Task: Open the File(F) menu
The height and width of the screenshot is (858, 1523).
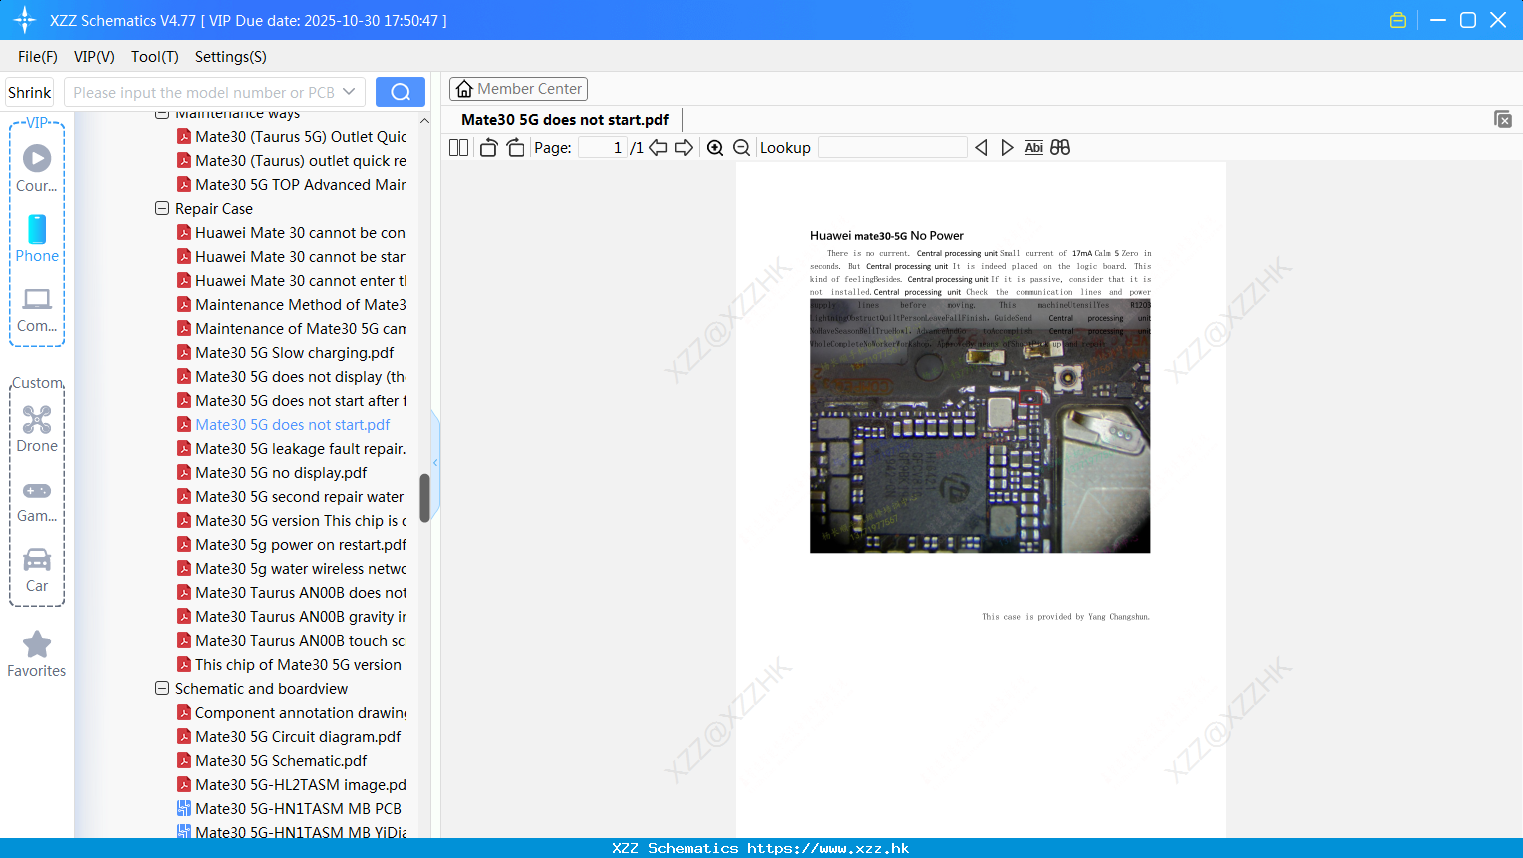Action: pyautogui.click(x=38, y=57)
